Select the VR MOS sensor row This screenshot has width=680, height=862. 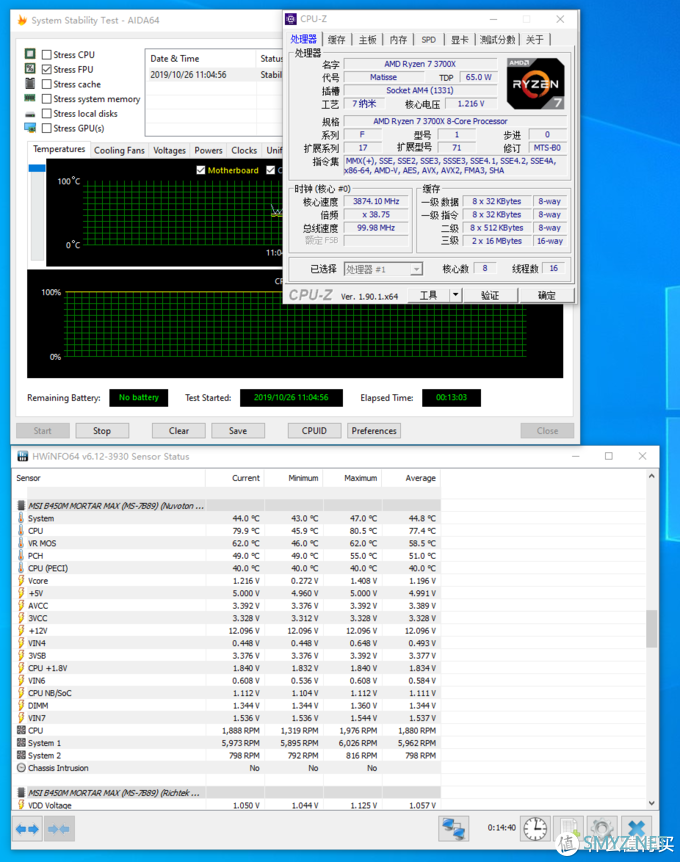tap(227, 543)
